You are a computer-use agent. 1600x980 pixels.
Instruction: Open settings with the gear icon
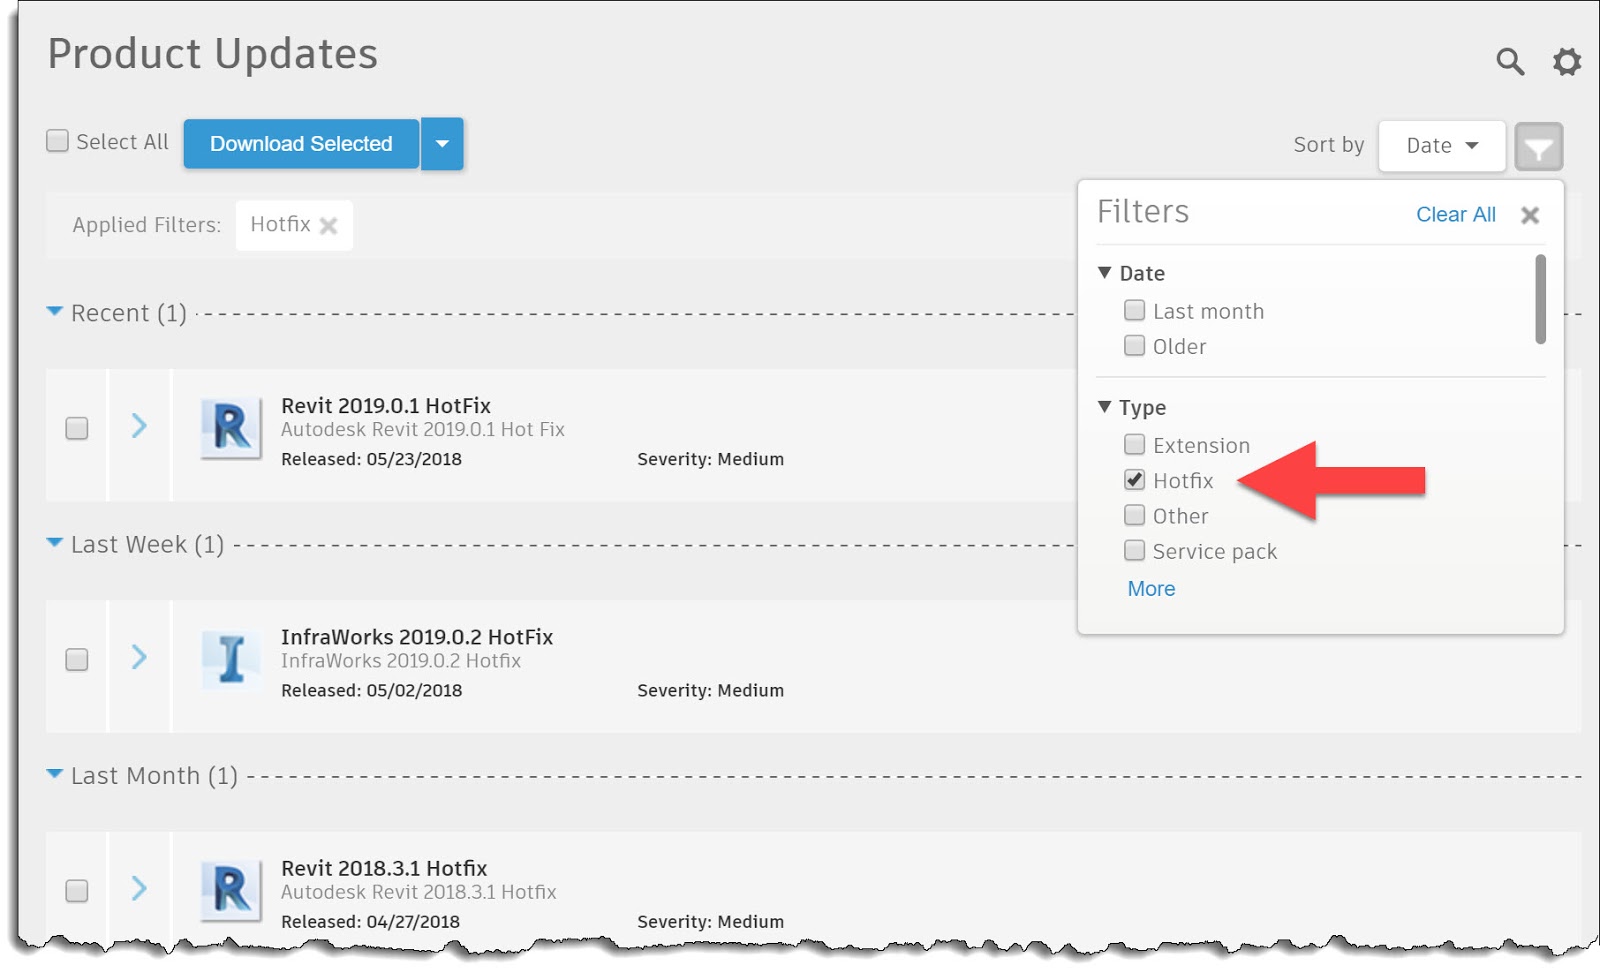(x=1566, y=62)
